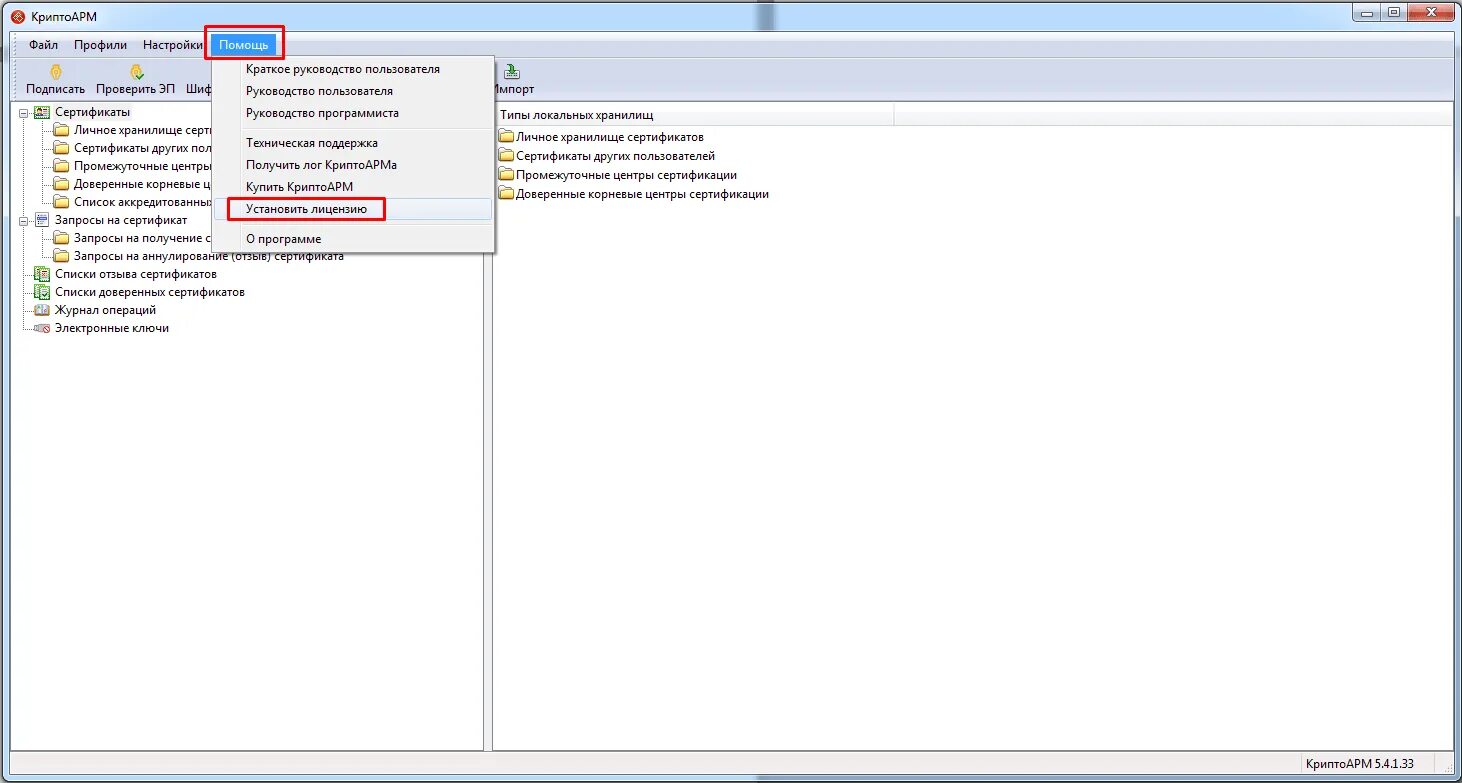Select Сертификаты других пользователей in right list

click(x=616, y=156)
